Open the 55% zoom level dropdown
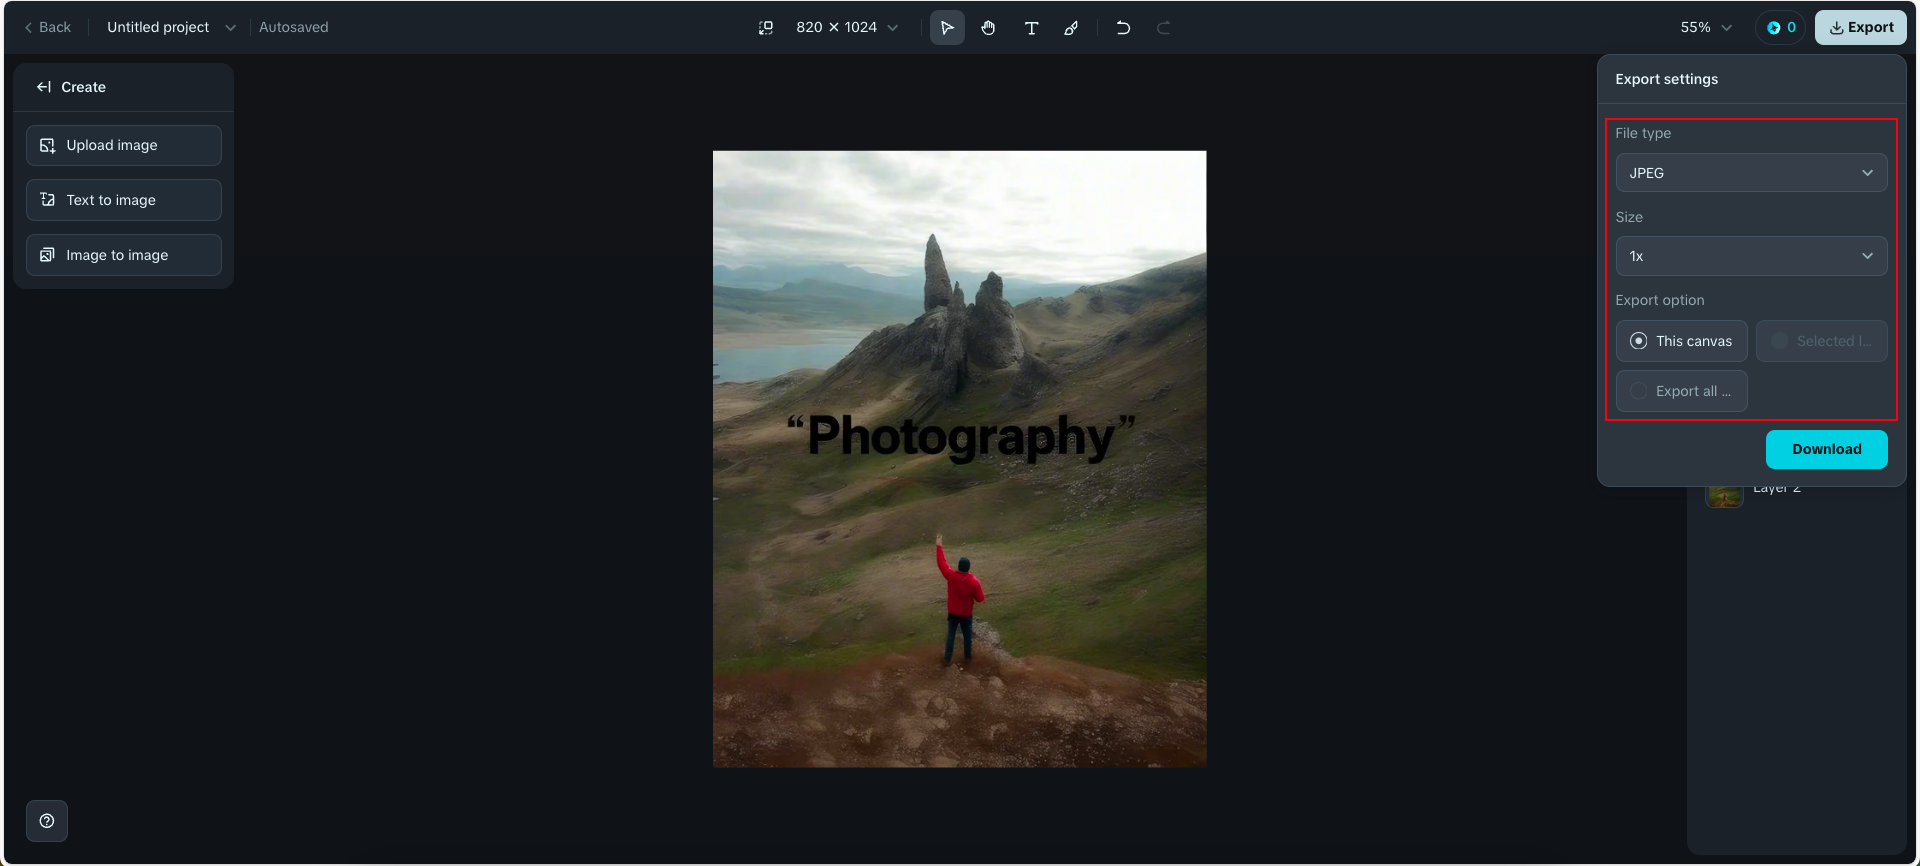 pos(1705,28)
